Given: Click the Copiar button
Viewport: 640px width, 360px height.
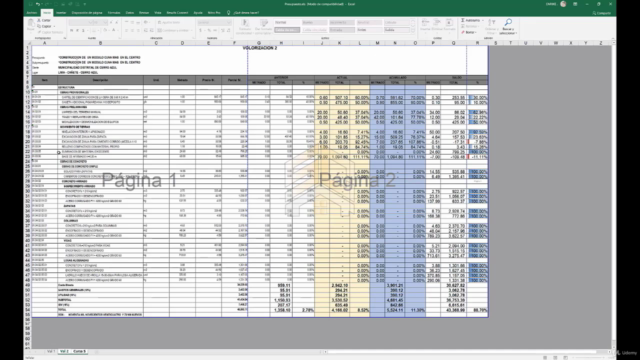Looking at the screenshot, I should click(x=44, y=26).
